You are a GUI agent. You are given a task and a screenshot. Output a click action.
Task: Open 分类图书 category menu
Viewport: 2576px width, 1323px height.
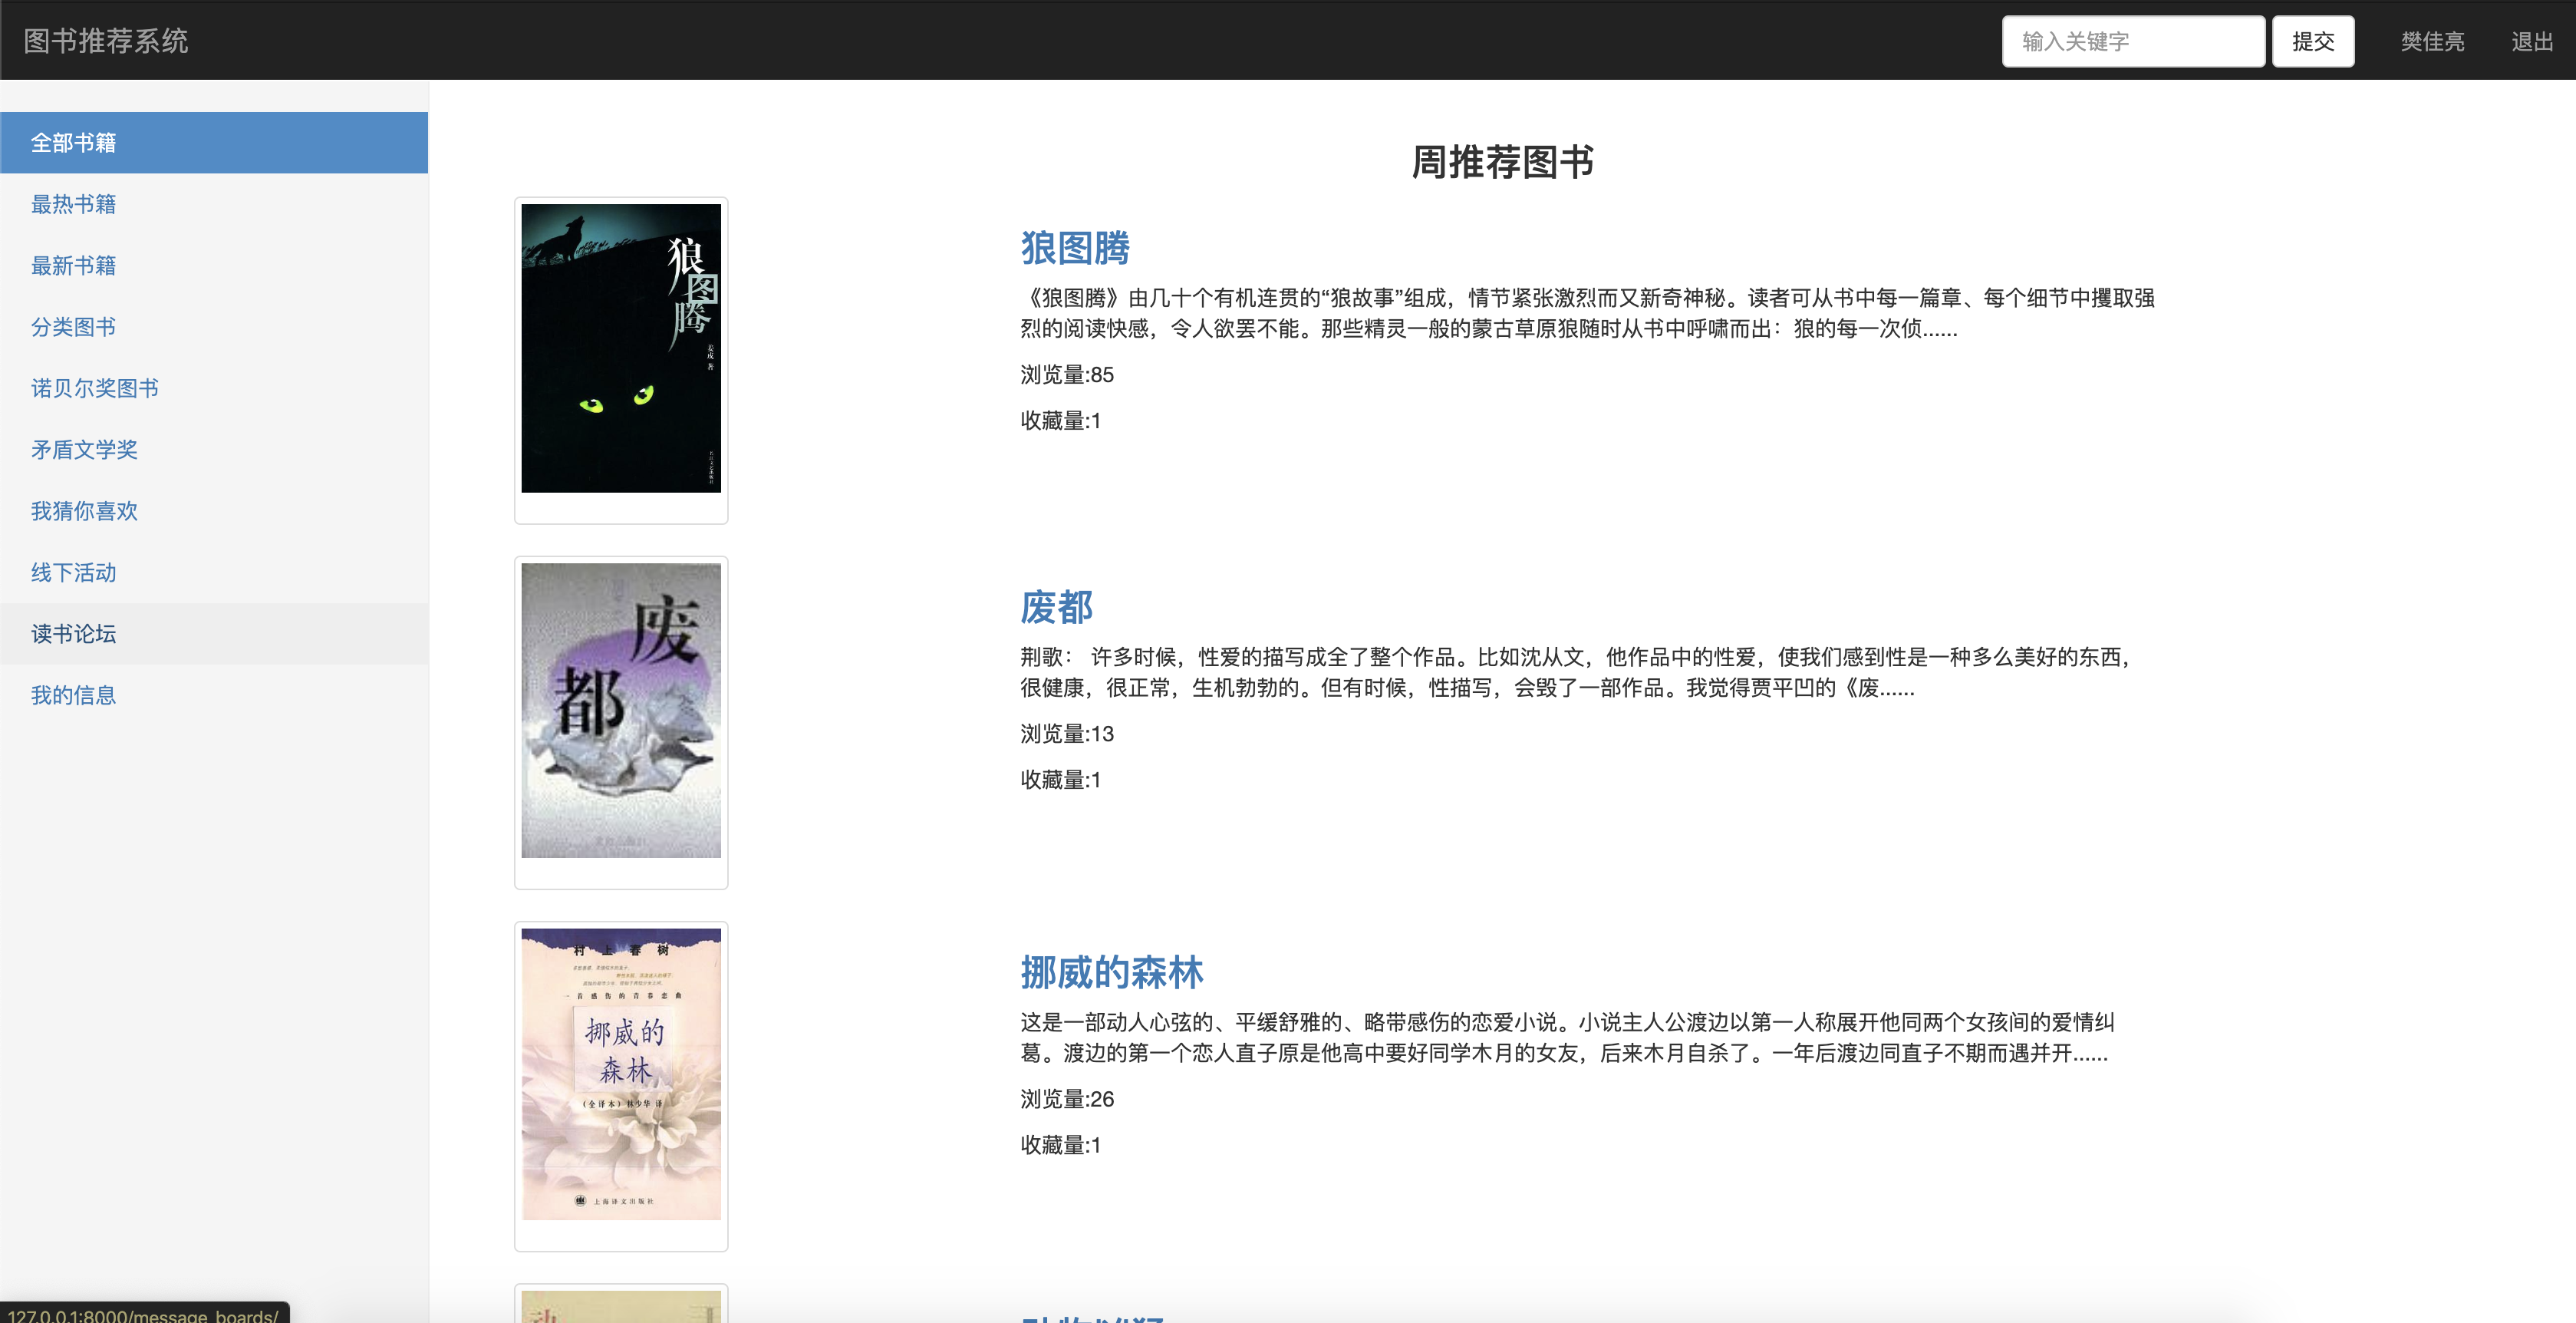73,327
